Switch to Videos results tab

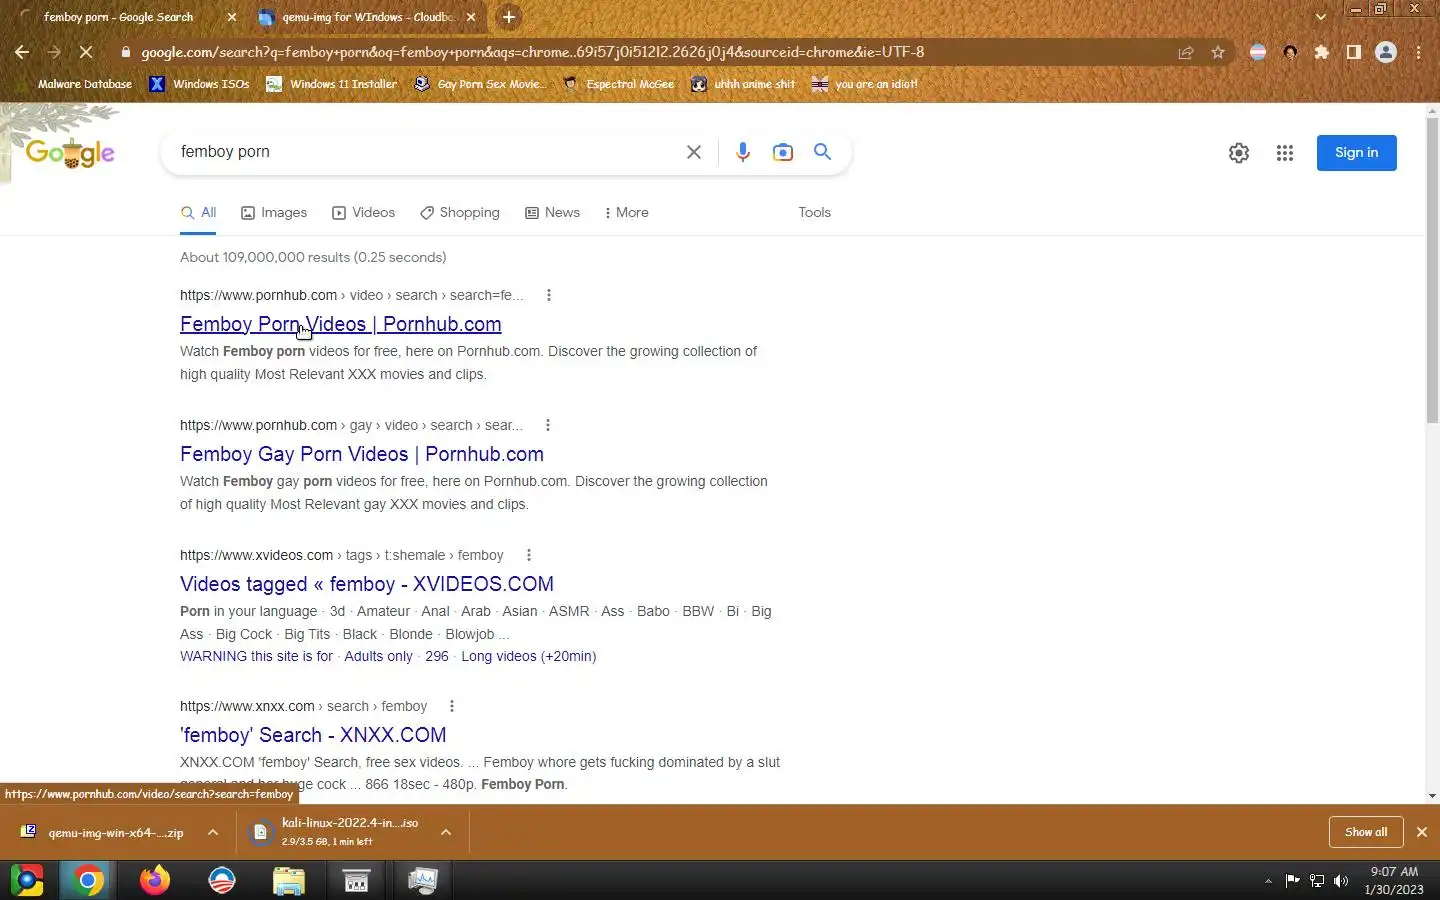364,213
